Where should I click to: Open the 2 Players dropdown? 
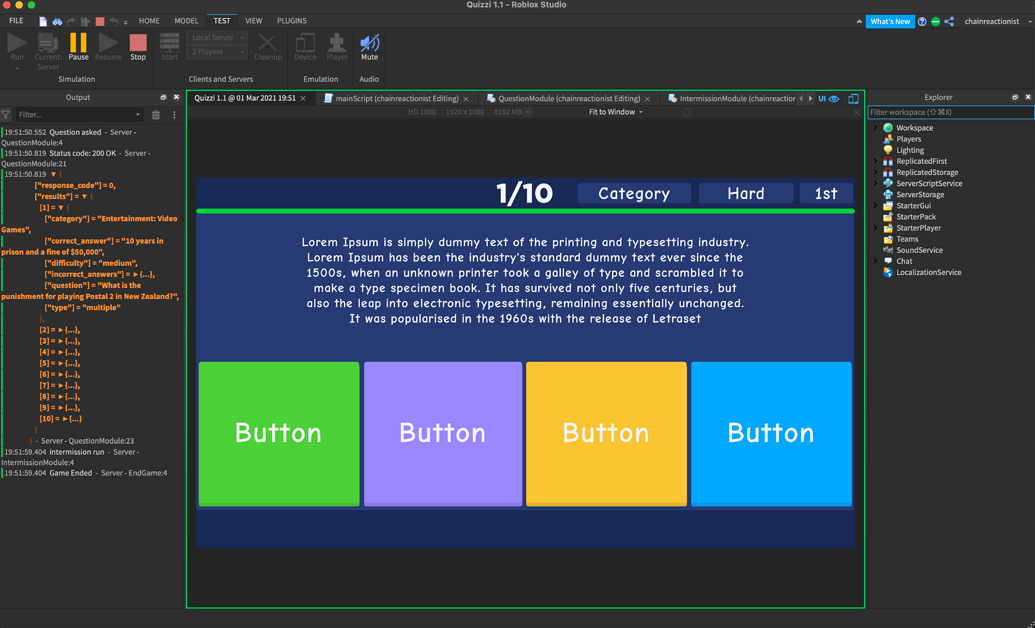216,51
